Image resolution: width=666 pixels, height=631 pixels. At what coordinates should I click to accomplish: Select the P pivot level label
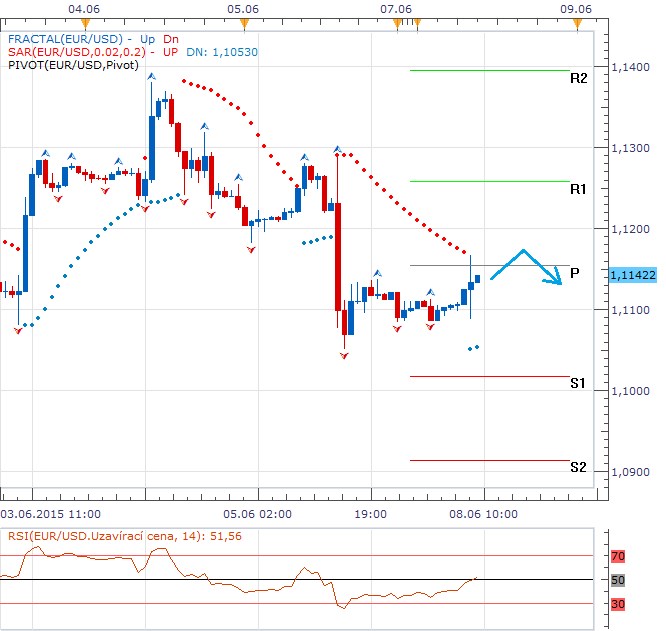click(x=575, y=272)
